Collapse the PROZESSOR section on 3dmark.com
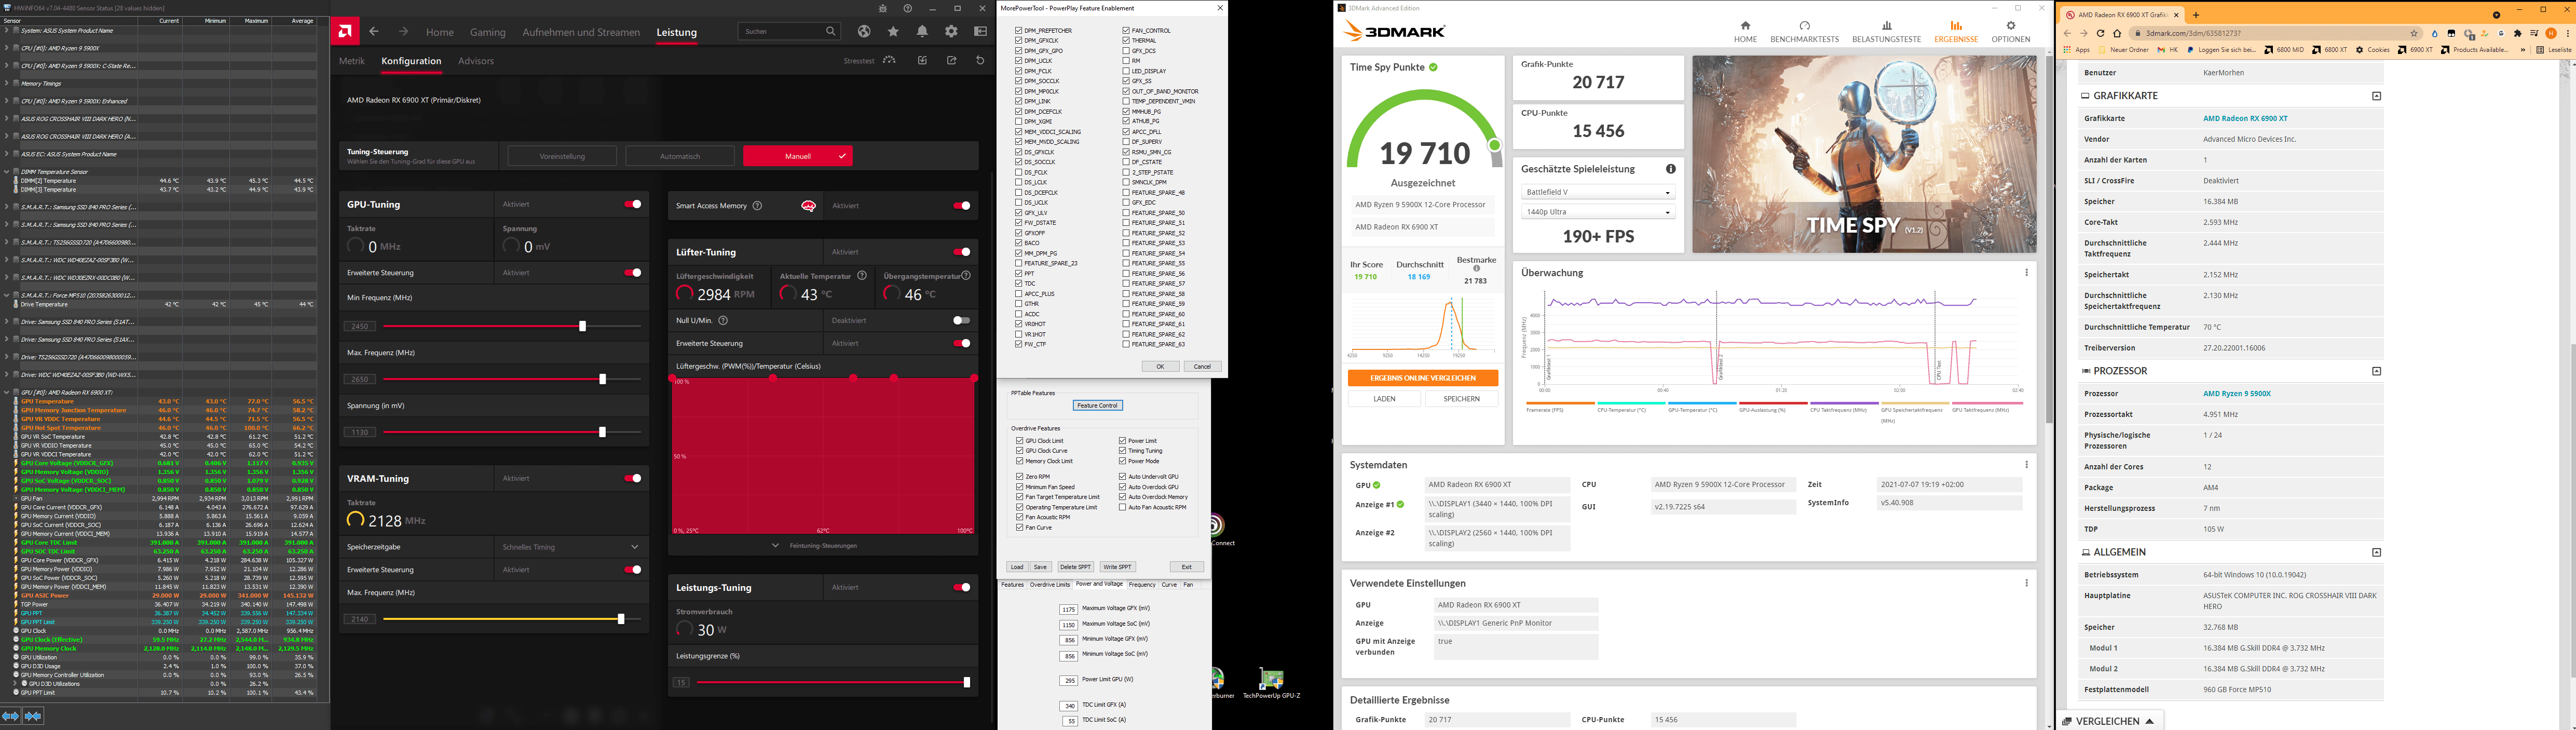This screenshot has height=730, width=2576. point(2376,371)
